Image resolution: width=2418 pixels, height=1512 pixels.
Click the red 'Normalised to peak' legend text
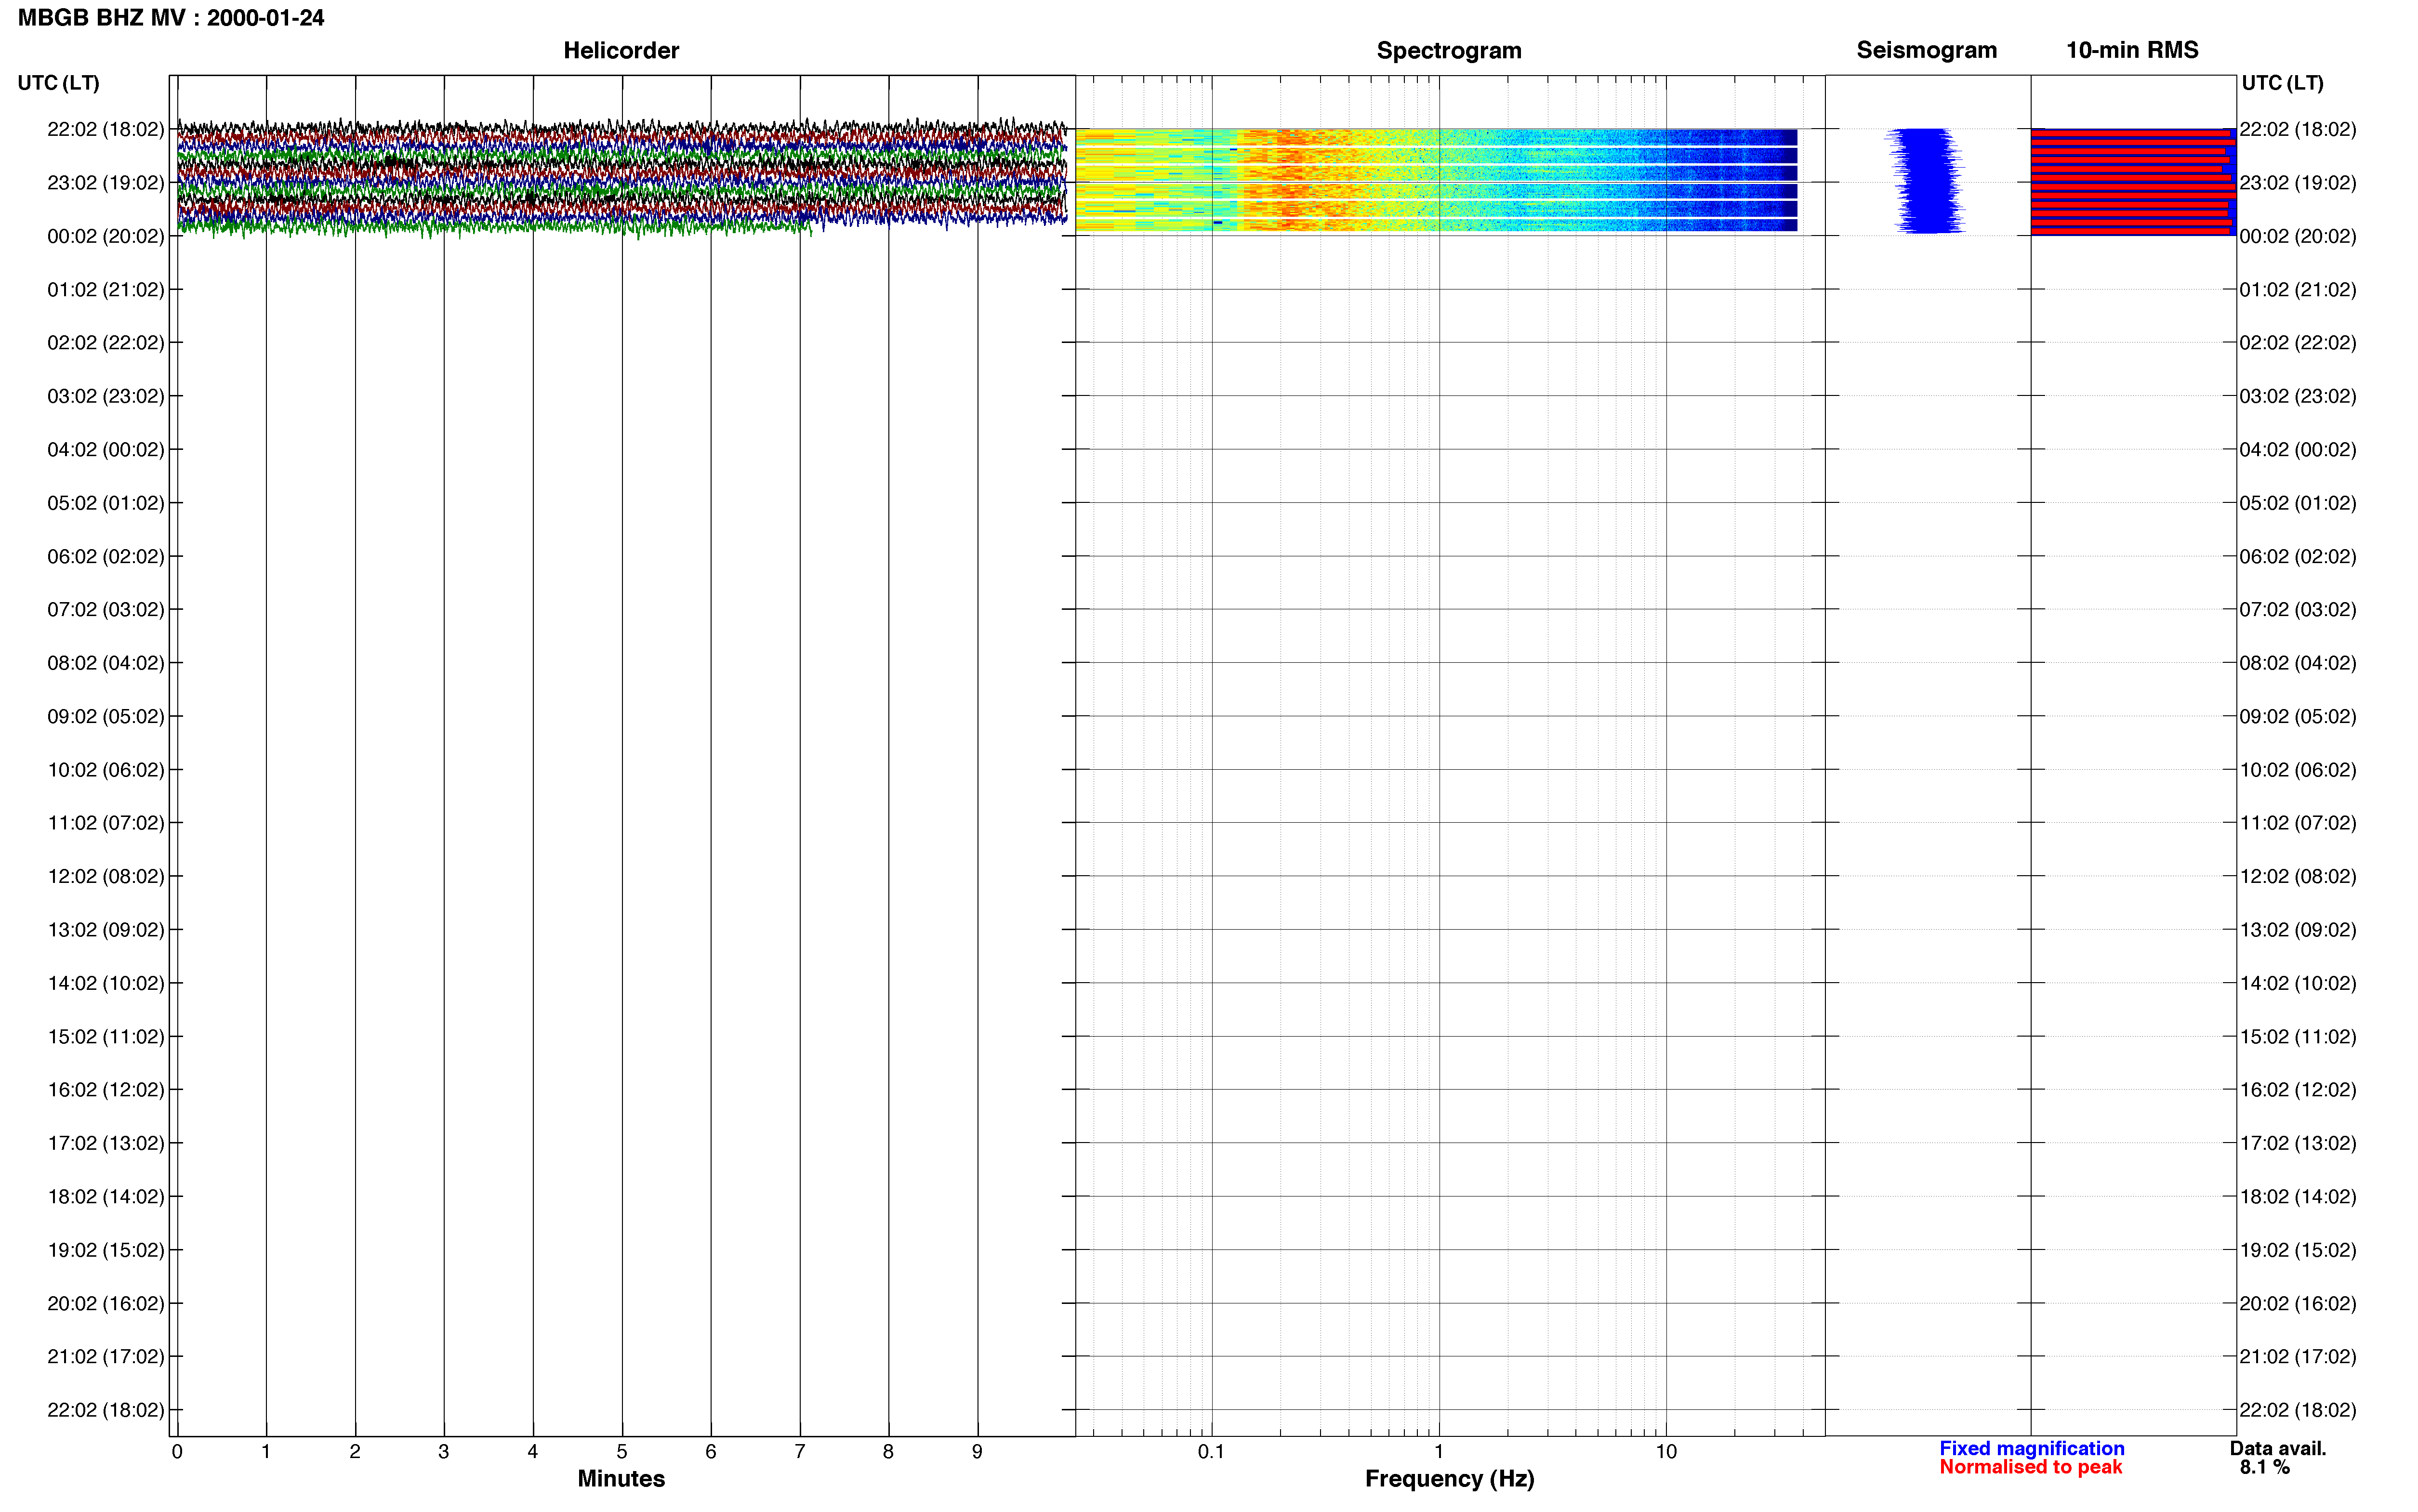[x=2031, y=1467]
